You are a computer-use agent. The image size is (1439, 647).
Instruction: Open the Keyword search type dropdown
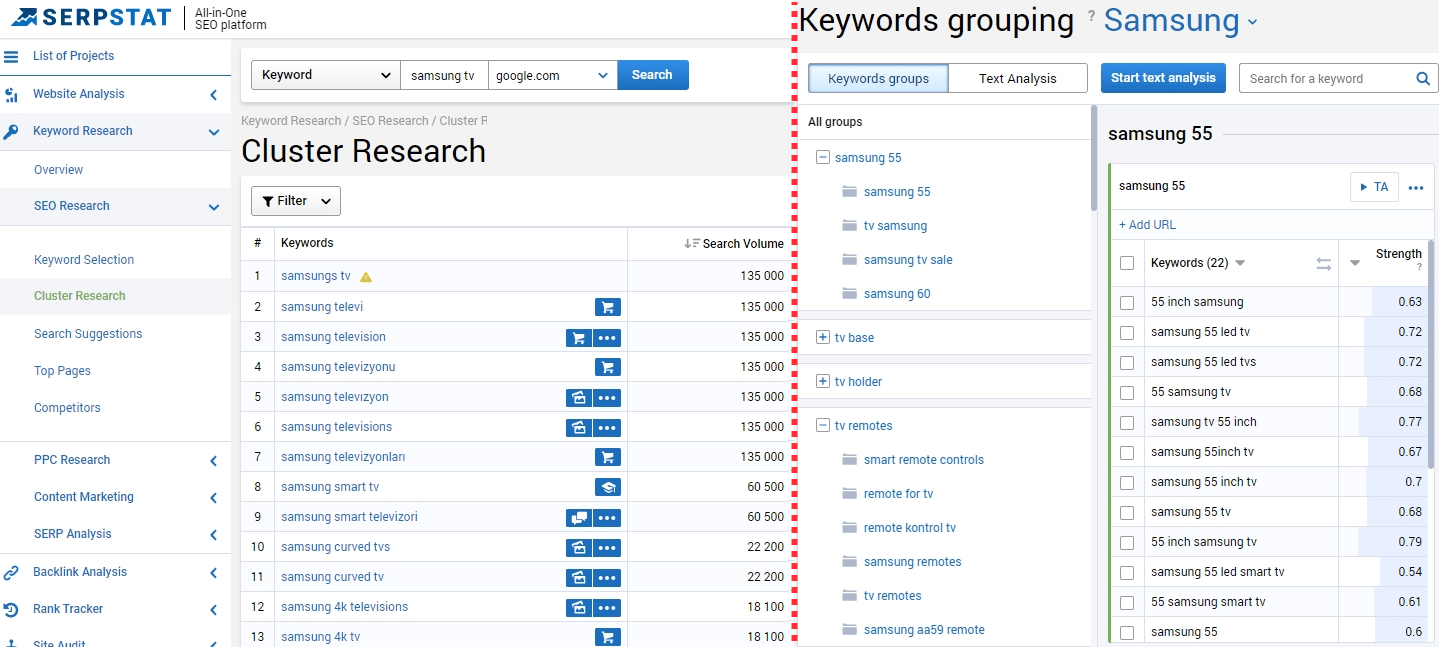pyautogui.click(x=326, y=75)
